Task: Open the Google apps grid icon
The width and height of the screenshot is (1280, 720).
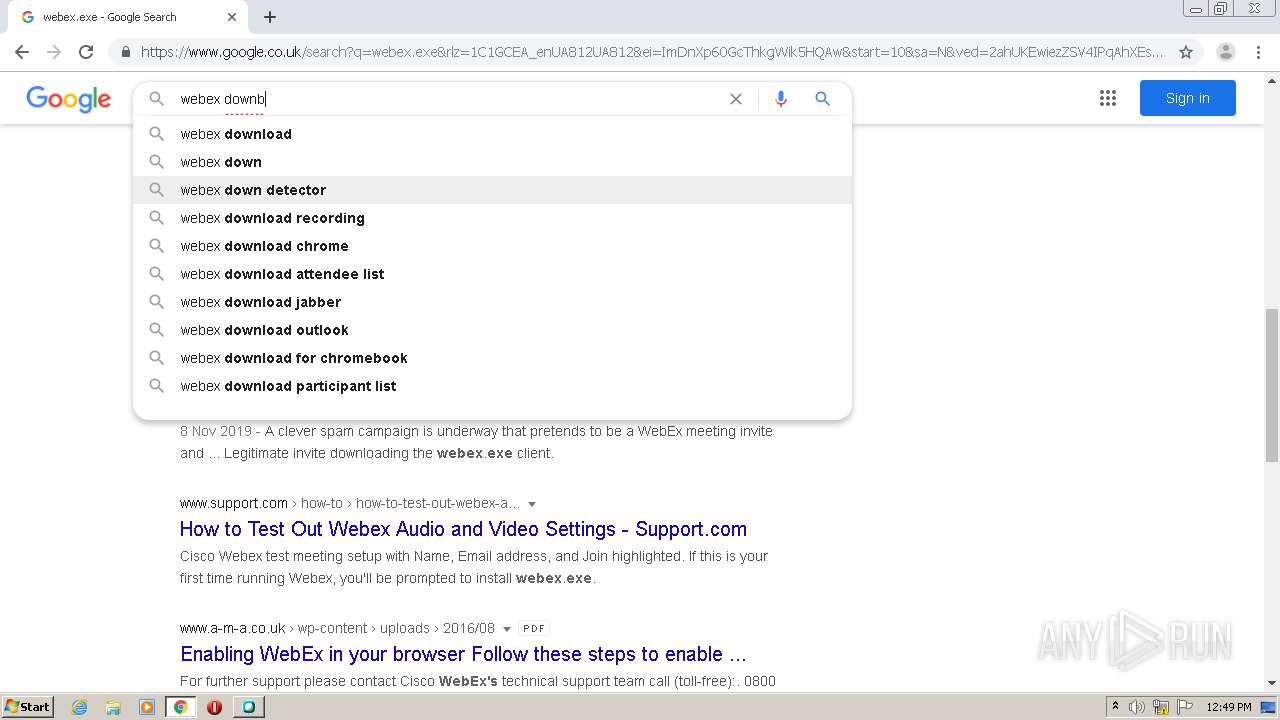Action: pyautogui.click(x=1107, y=98)
